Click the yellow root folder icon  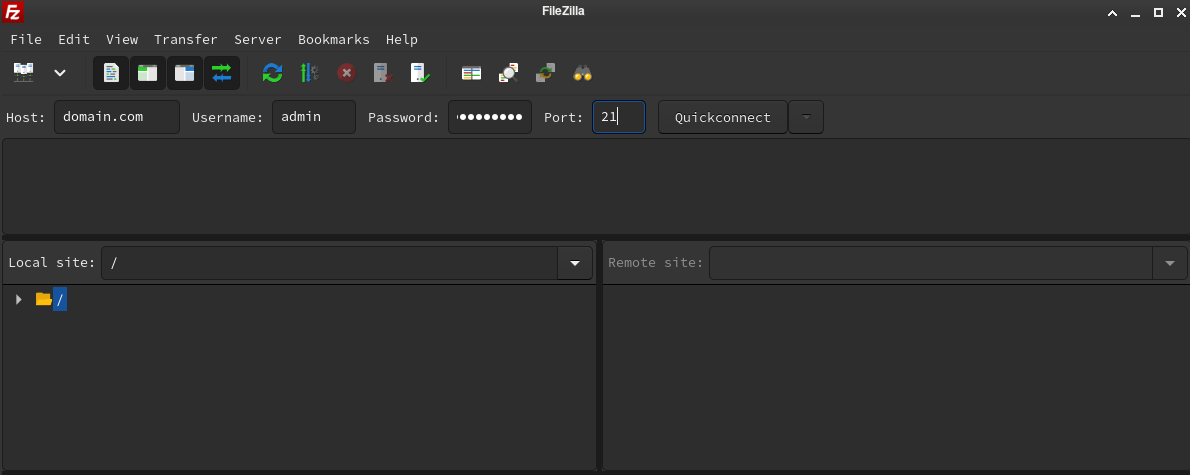click(x=43, y=299)
